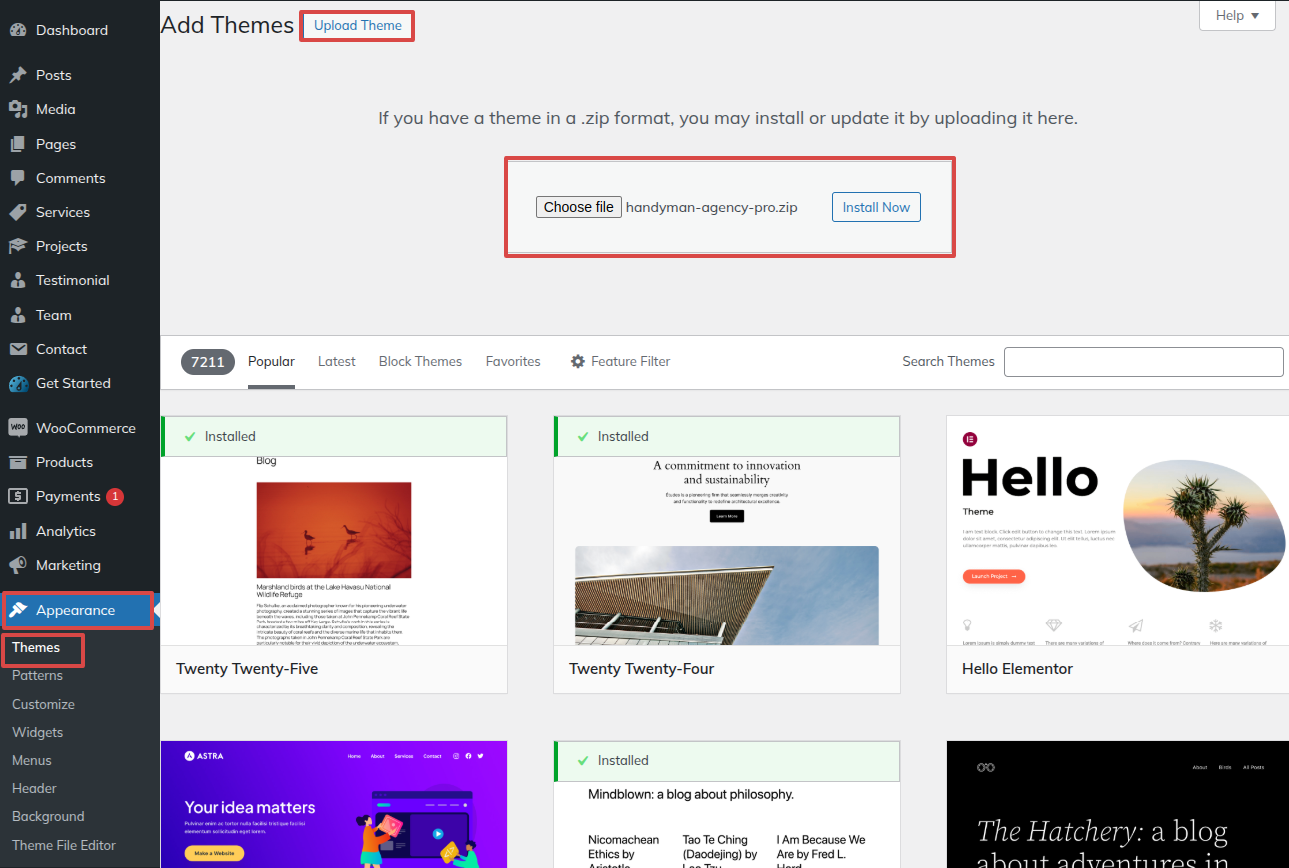Open the Header submenu item
The width and height of the screenshot is (1289, 868).
tap(34, 788)
